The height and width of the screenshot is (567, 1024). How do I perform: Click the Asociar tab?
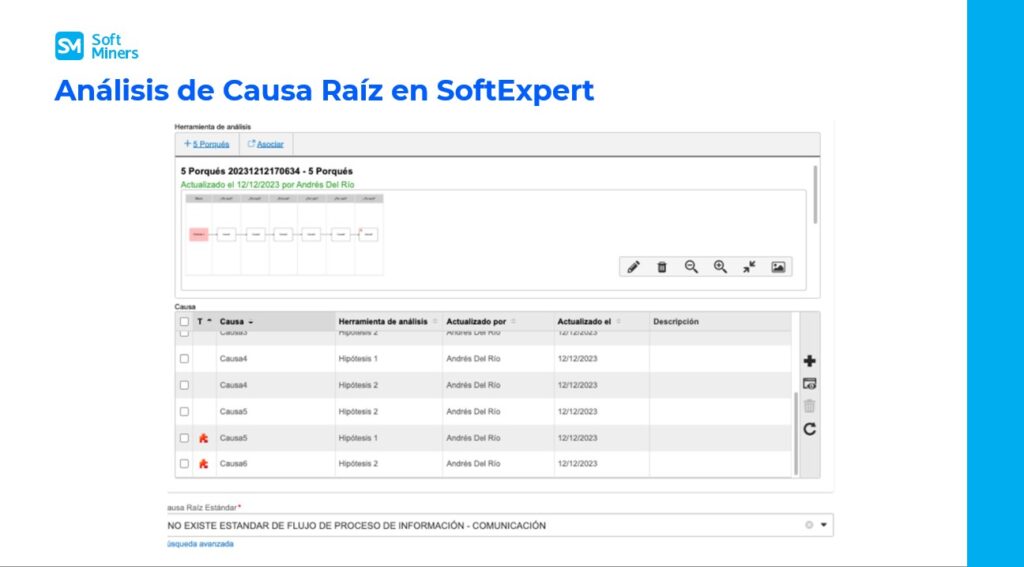[x=265, y=144]
